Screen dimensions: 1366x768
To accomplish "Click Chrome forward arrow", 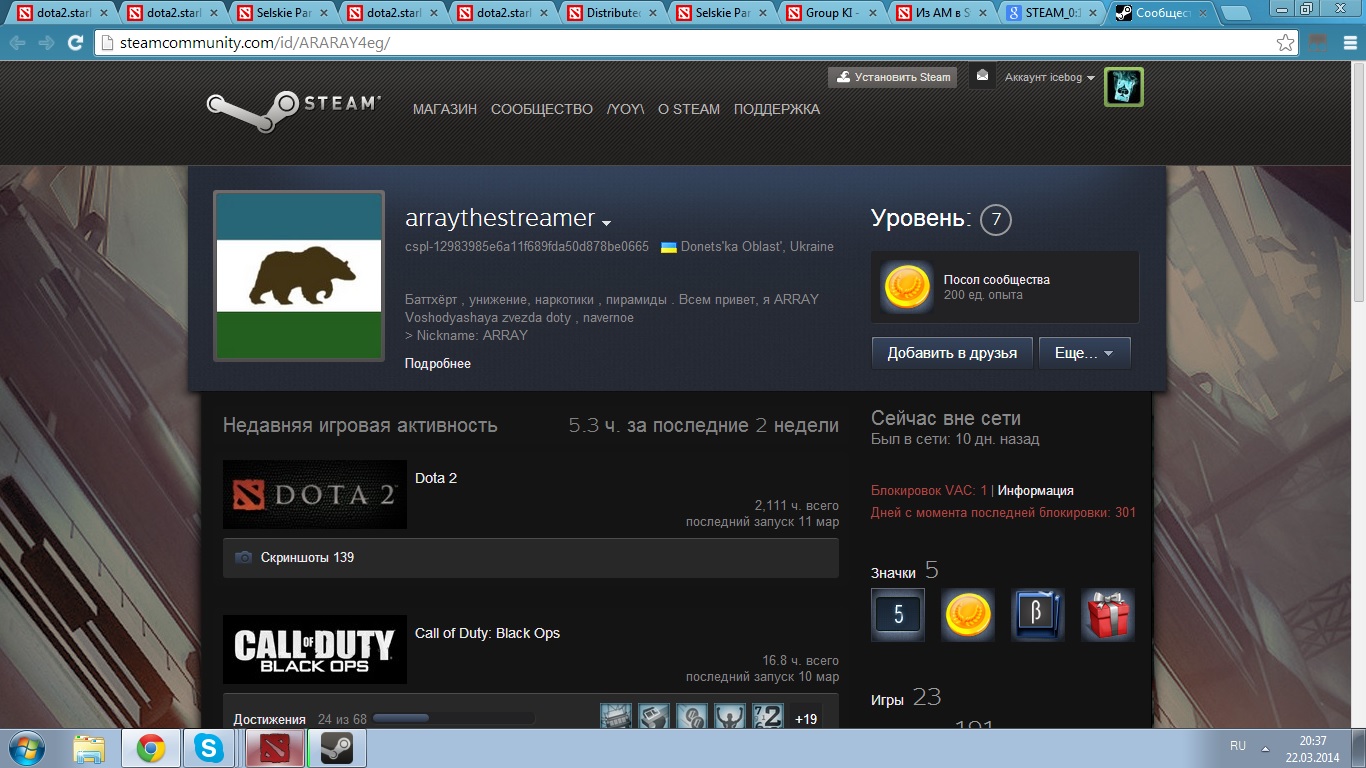I will coord(46,43).
